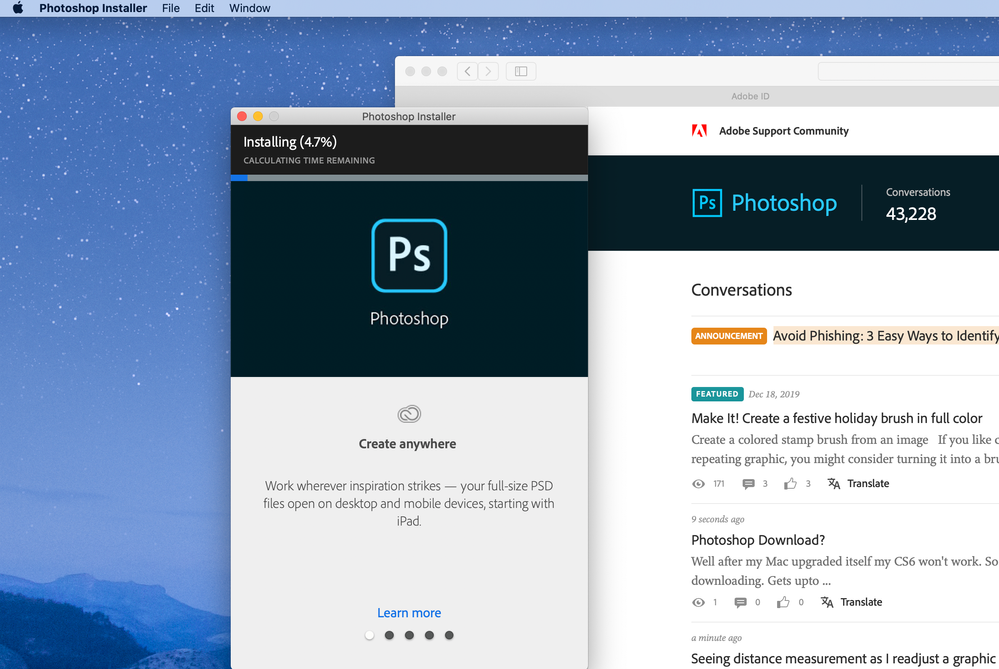Click the Photoshop label under the logo
This screenshot has width=999, height=669.
[x=409, y=319]
